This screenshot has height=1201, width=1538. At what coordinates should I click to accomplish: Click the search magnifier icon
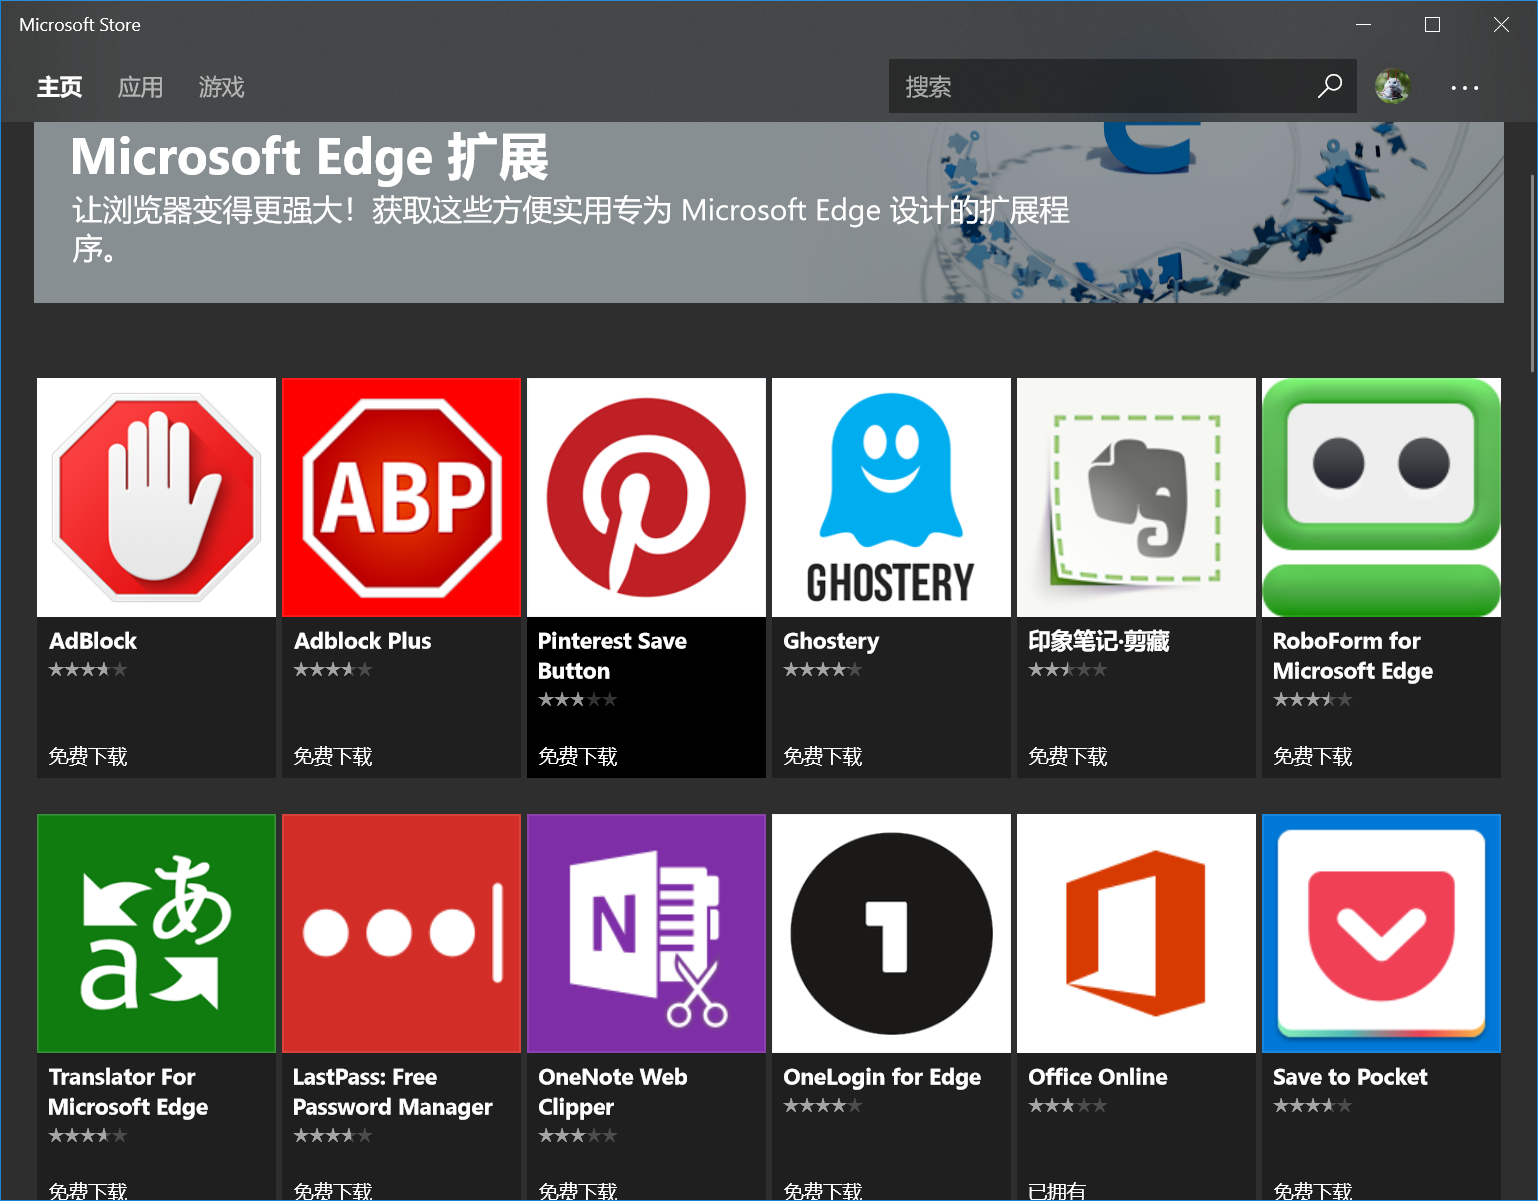click(x=1329, y=86)
